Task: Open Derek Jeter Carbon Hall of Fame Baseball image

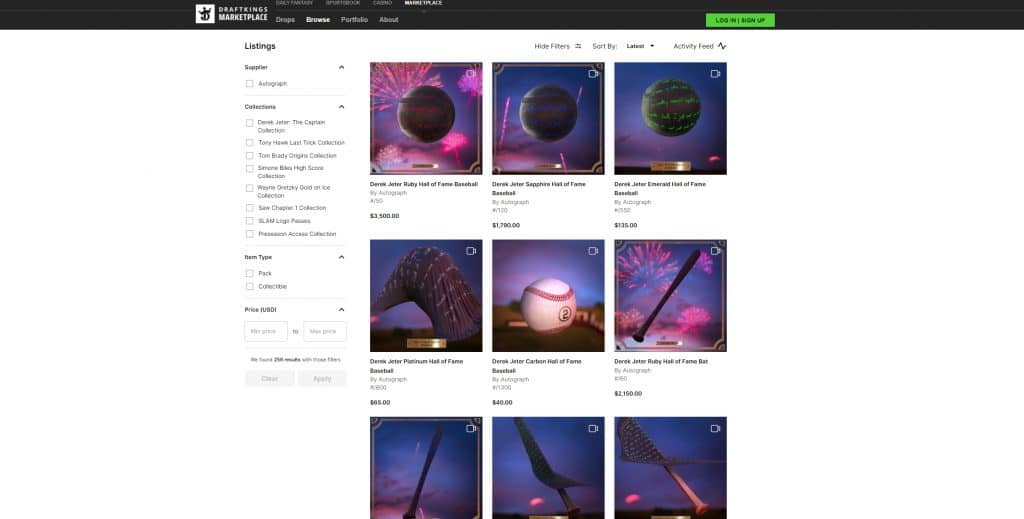Action: (548, 296)
